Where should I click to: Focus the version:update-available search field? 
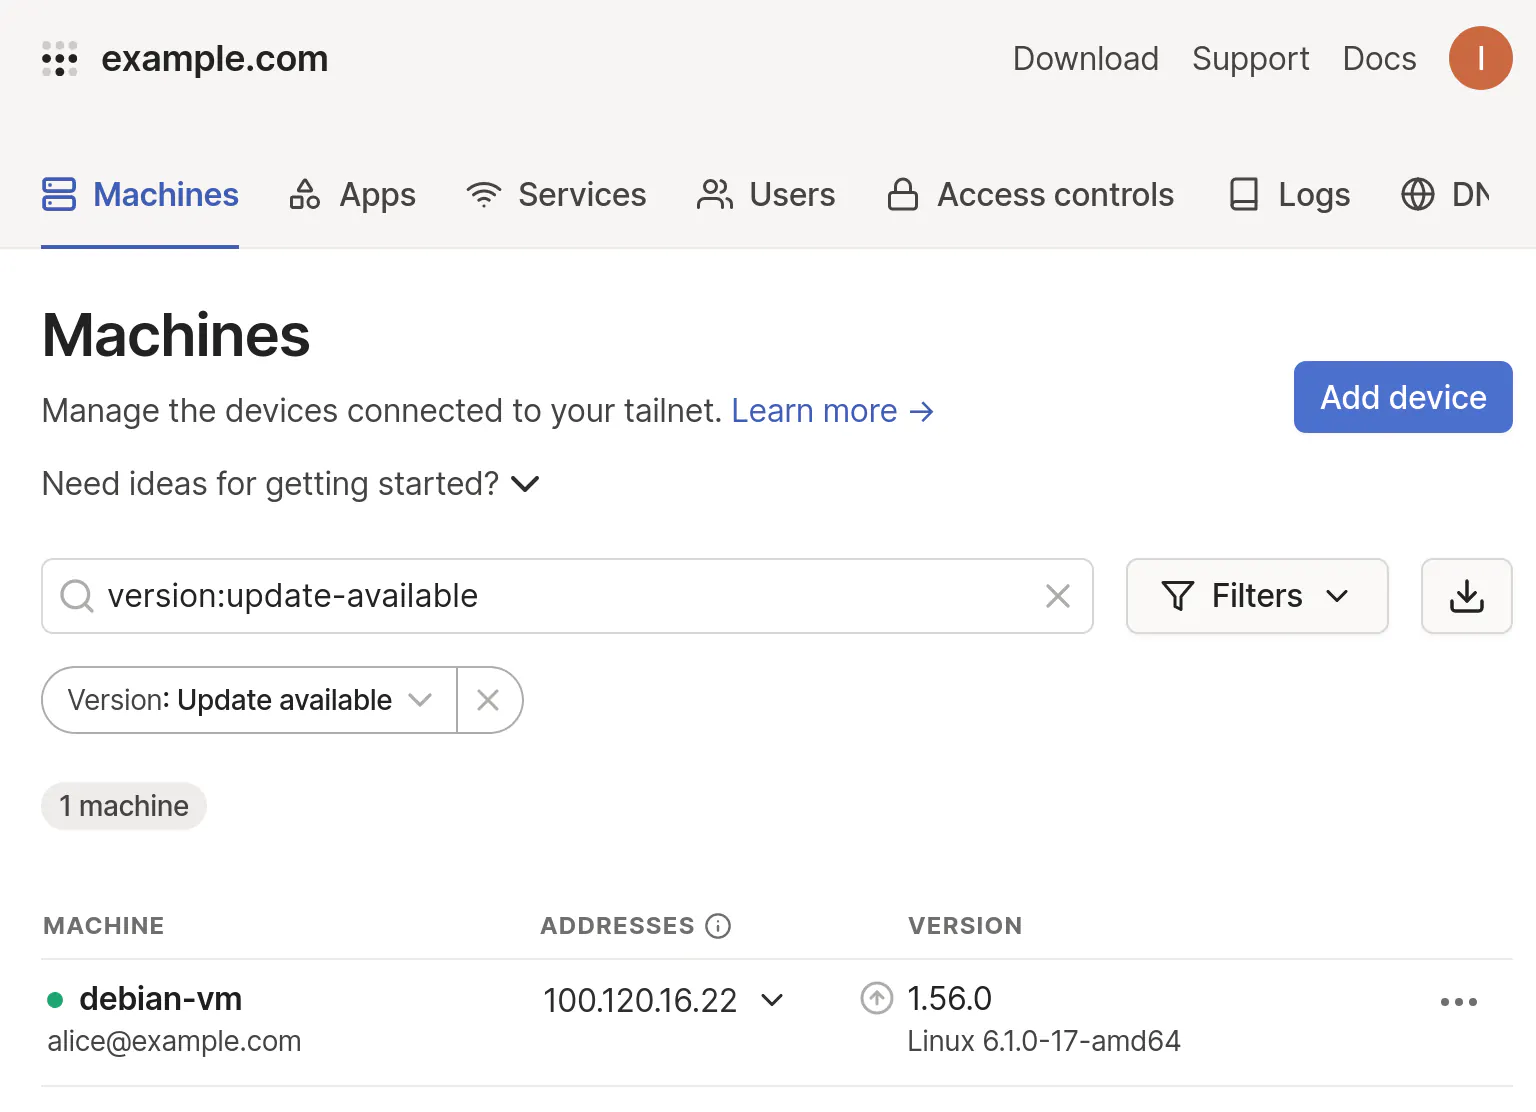pos(567,596)
